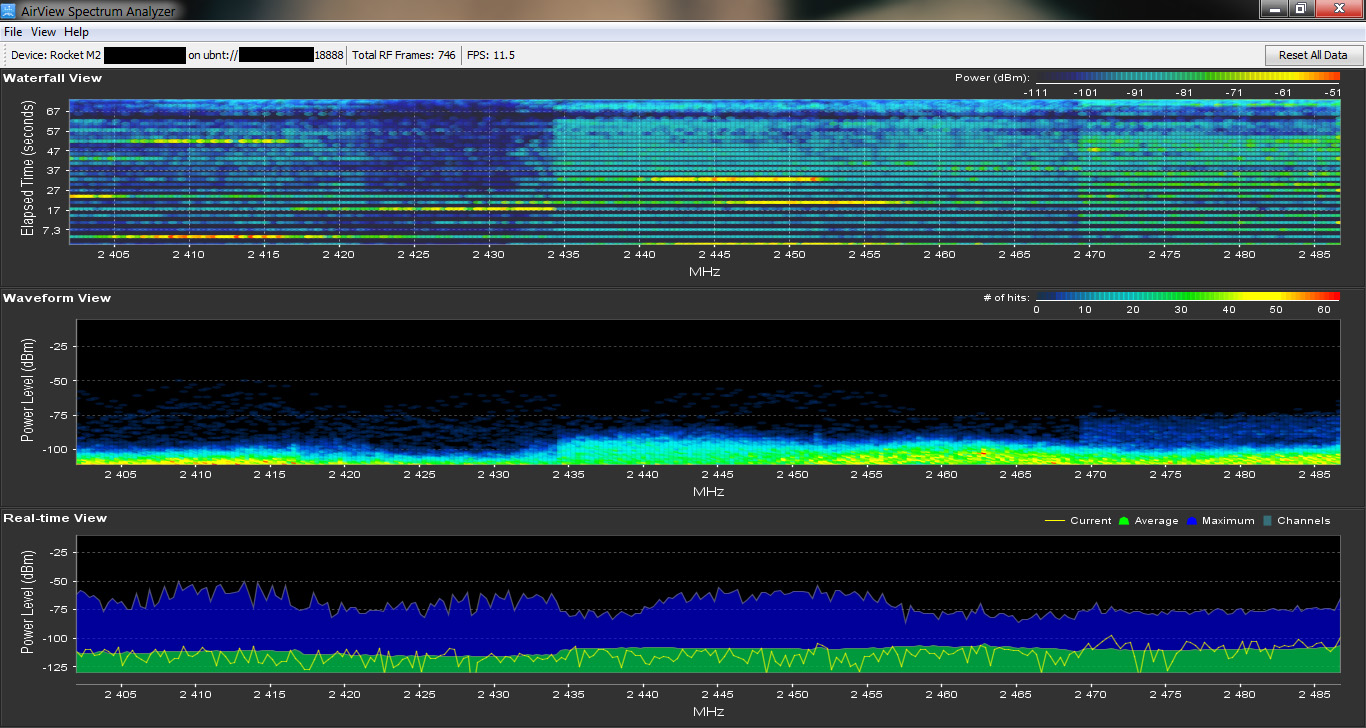The height and width of the screenshot is (728, 1366).
Task: Restore down the AirView window
Action: coord(1301,9)
